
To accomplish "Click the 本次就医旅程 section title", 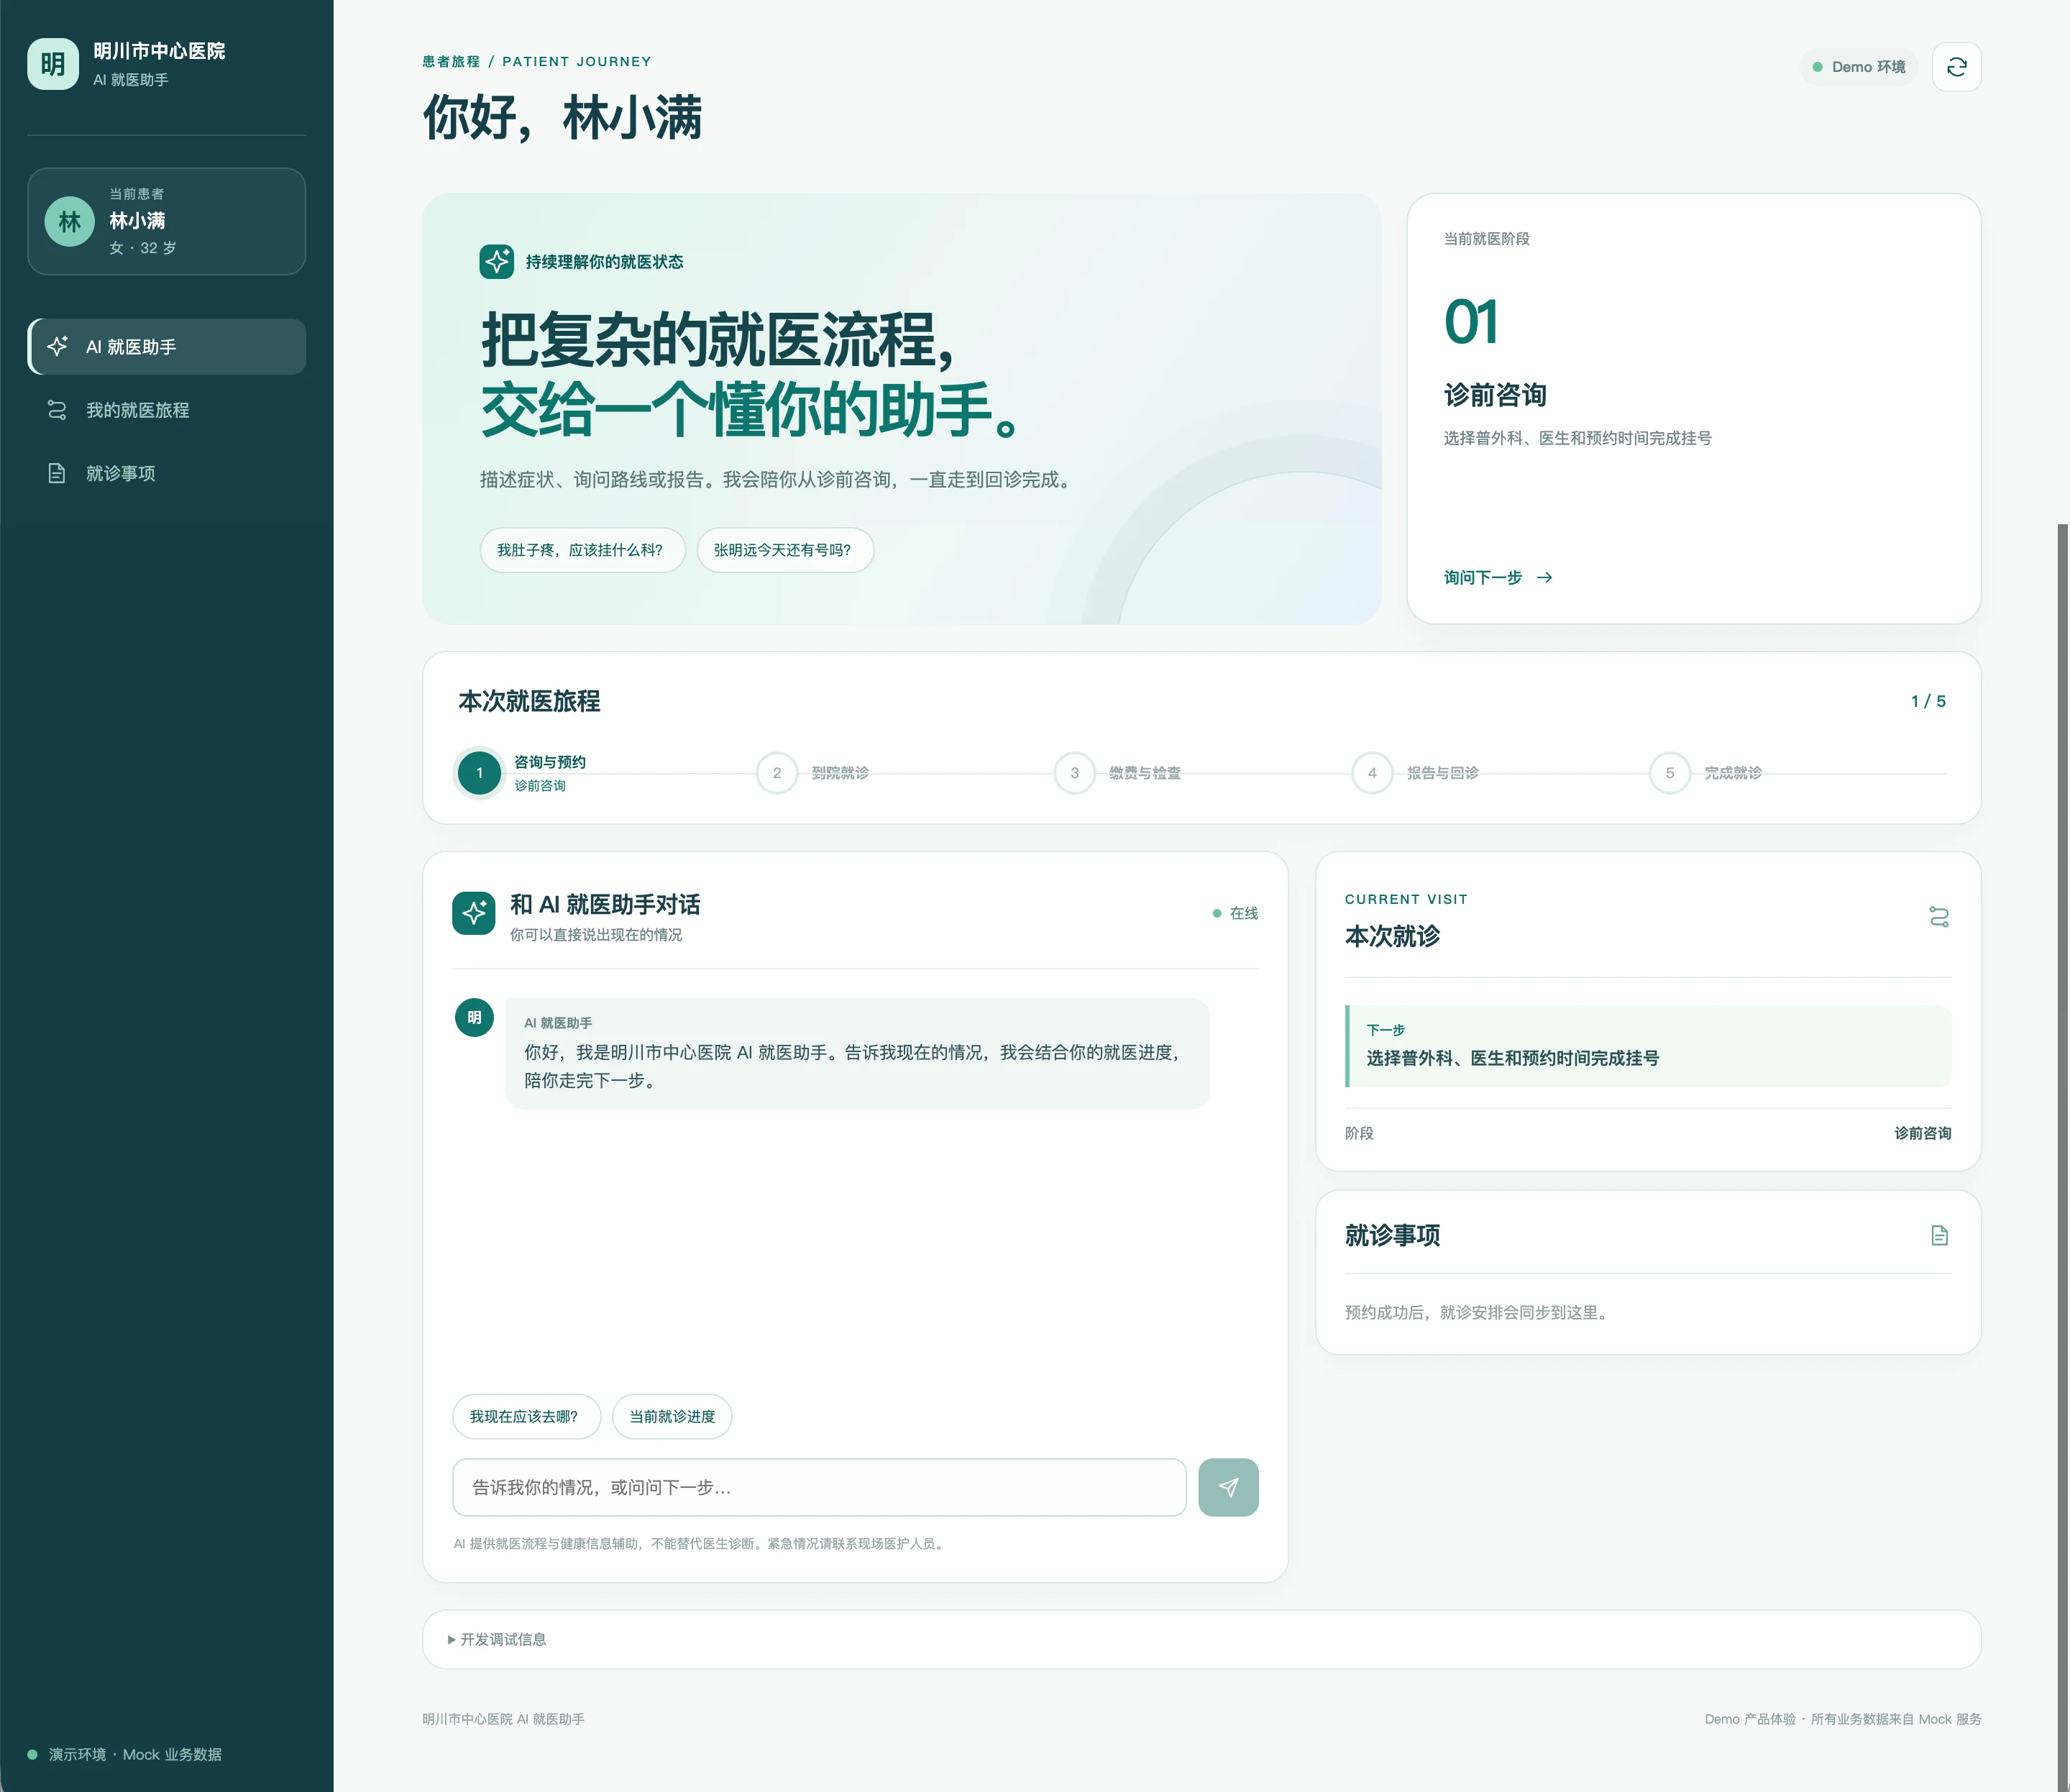I will click(529, 701).
